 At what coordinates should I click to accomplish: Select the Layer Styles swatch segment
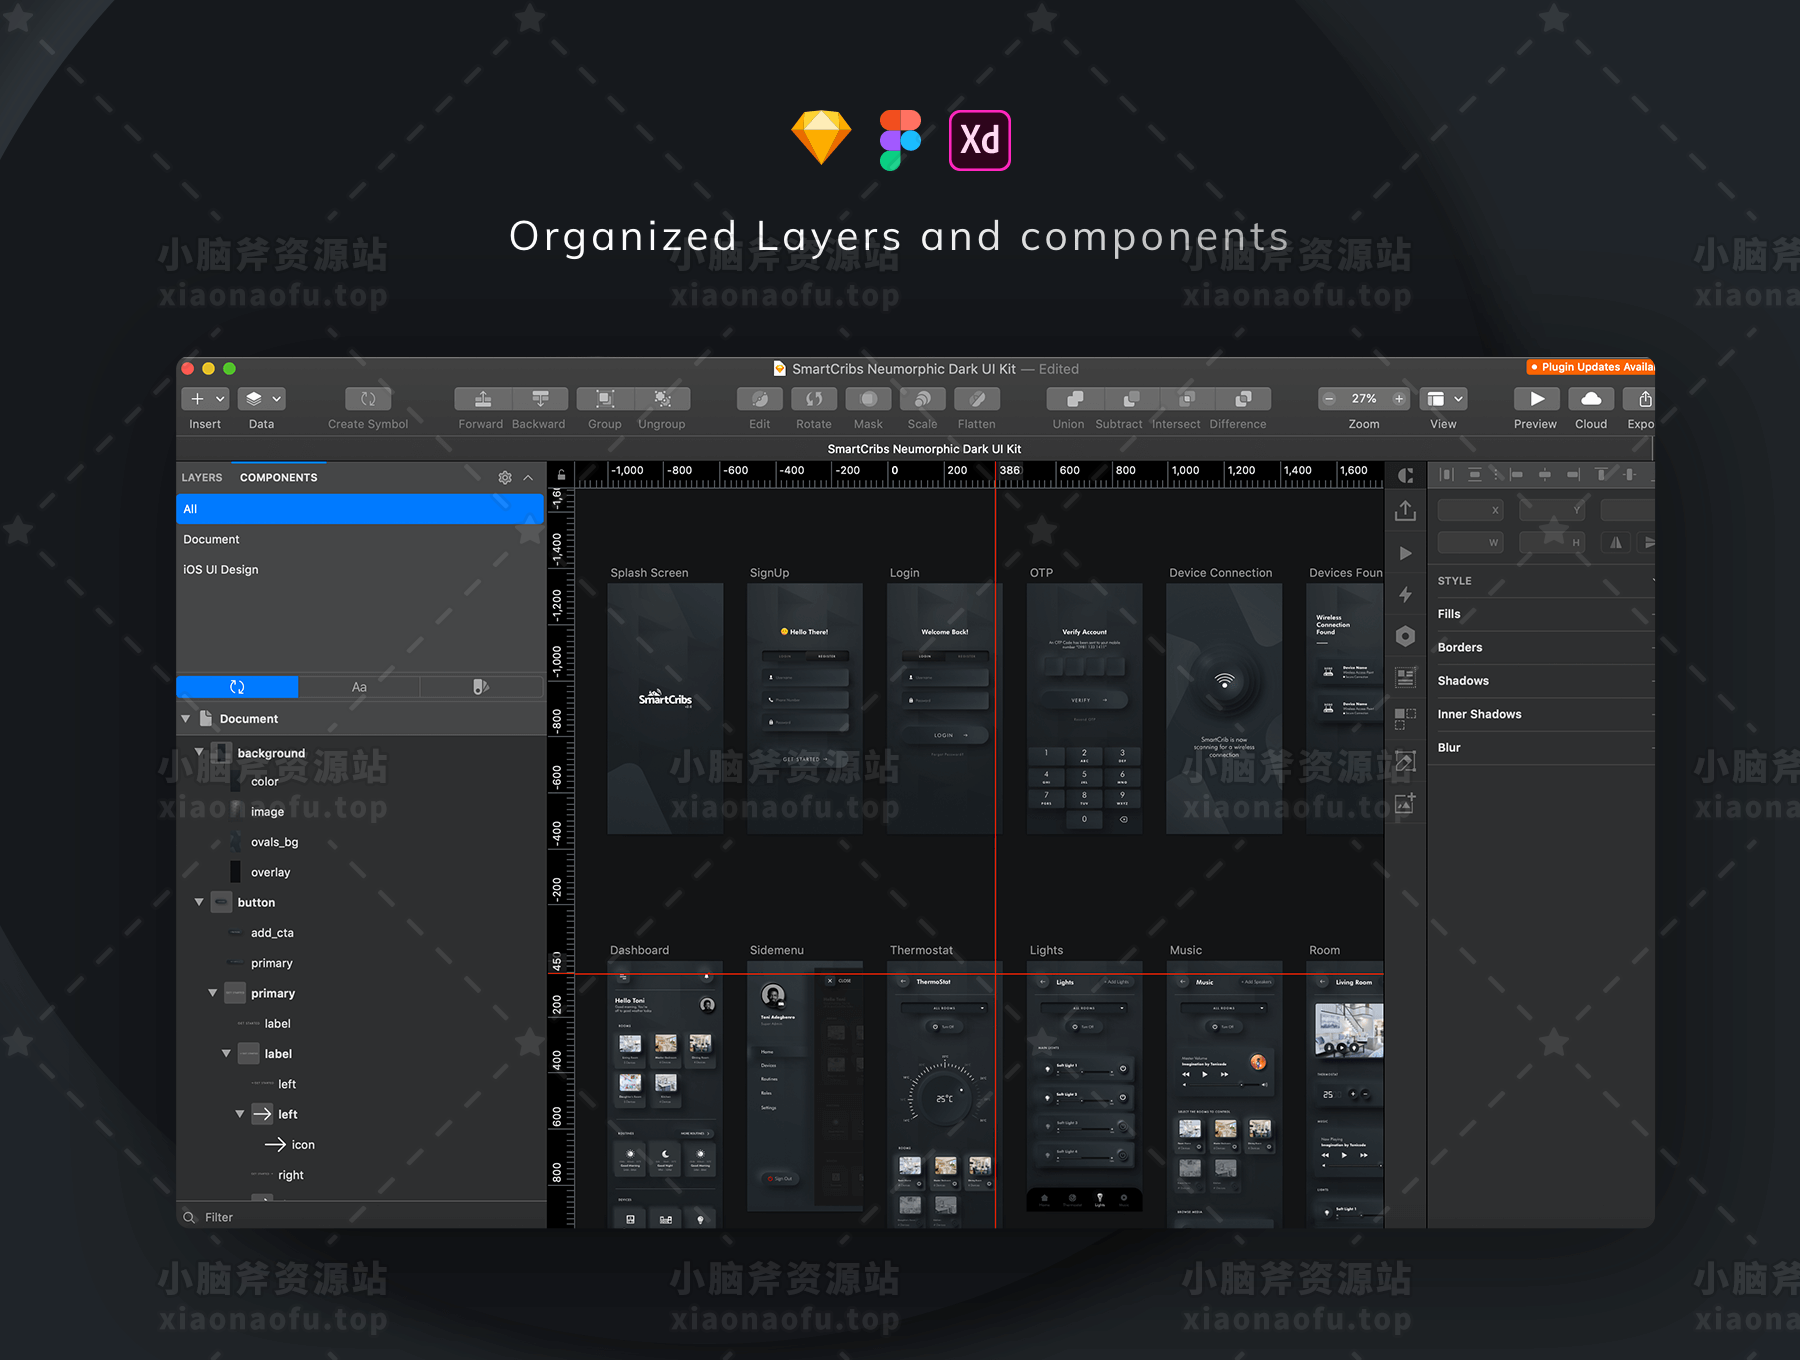(x=481, y=687)
